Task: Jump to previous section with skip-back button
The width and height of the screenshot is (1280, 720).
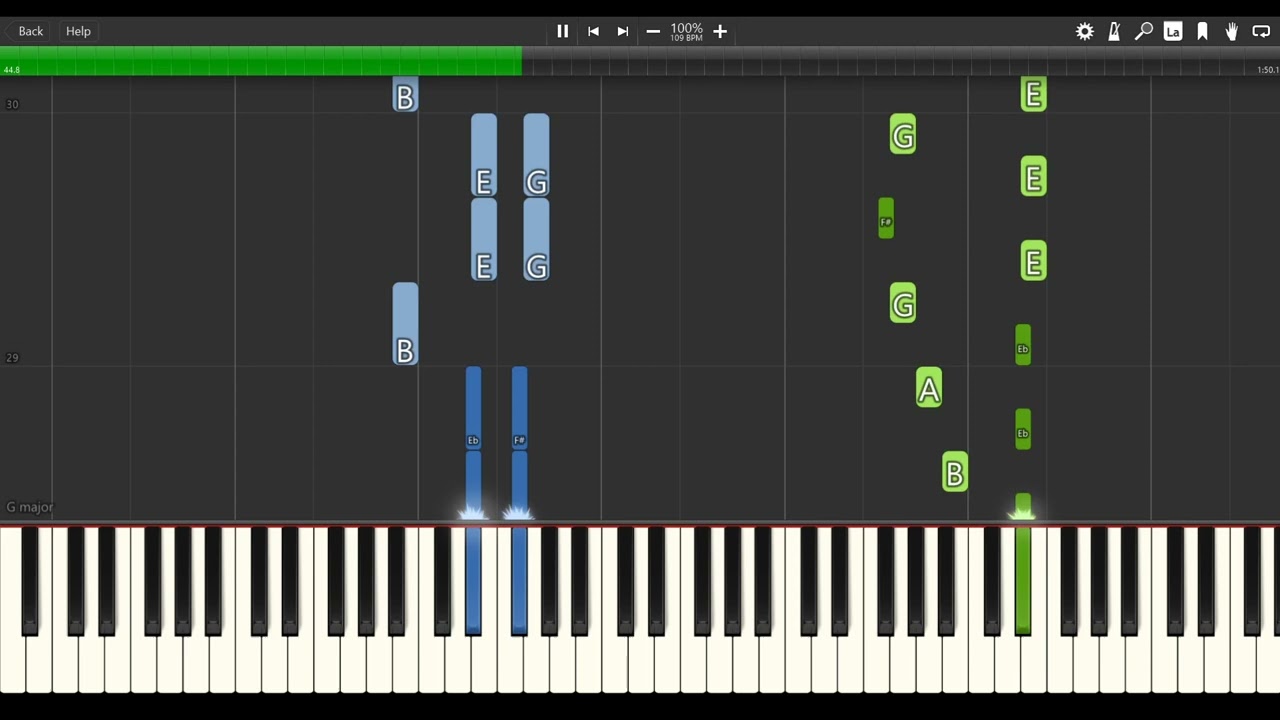Action: (593, 31)
